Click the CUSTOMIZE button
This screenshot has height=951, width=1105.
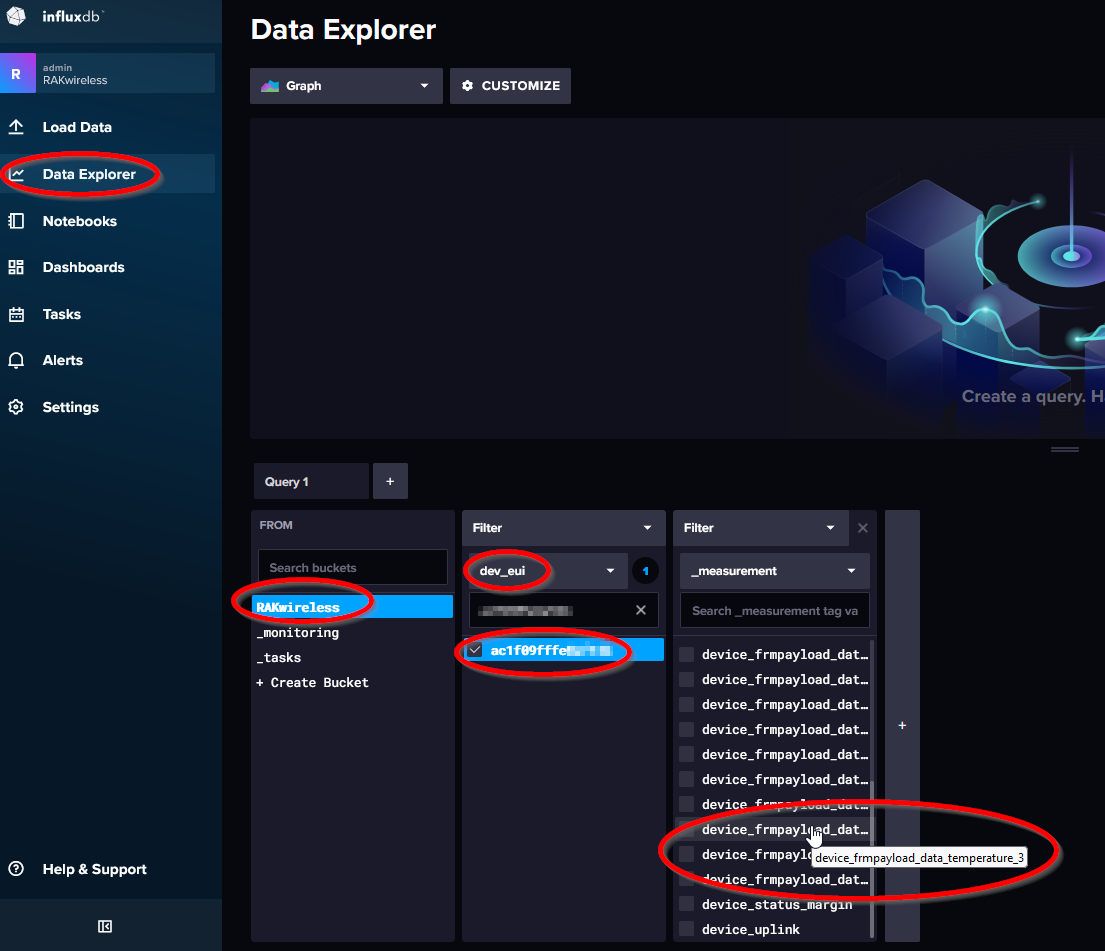coord(510,86)
